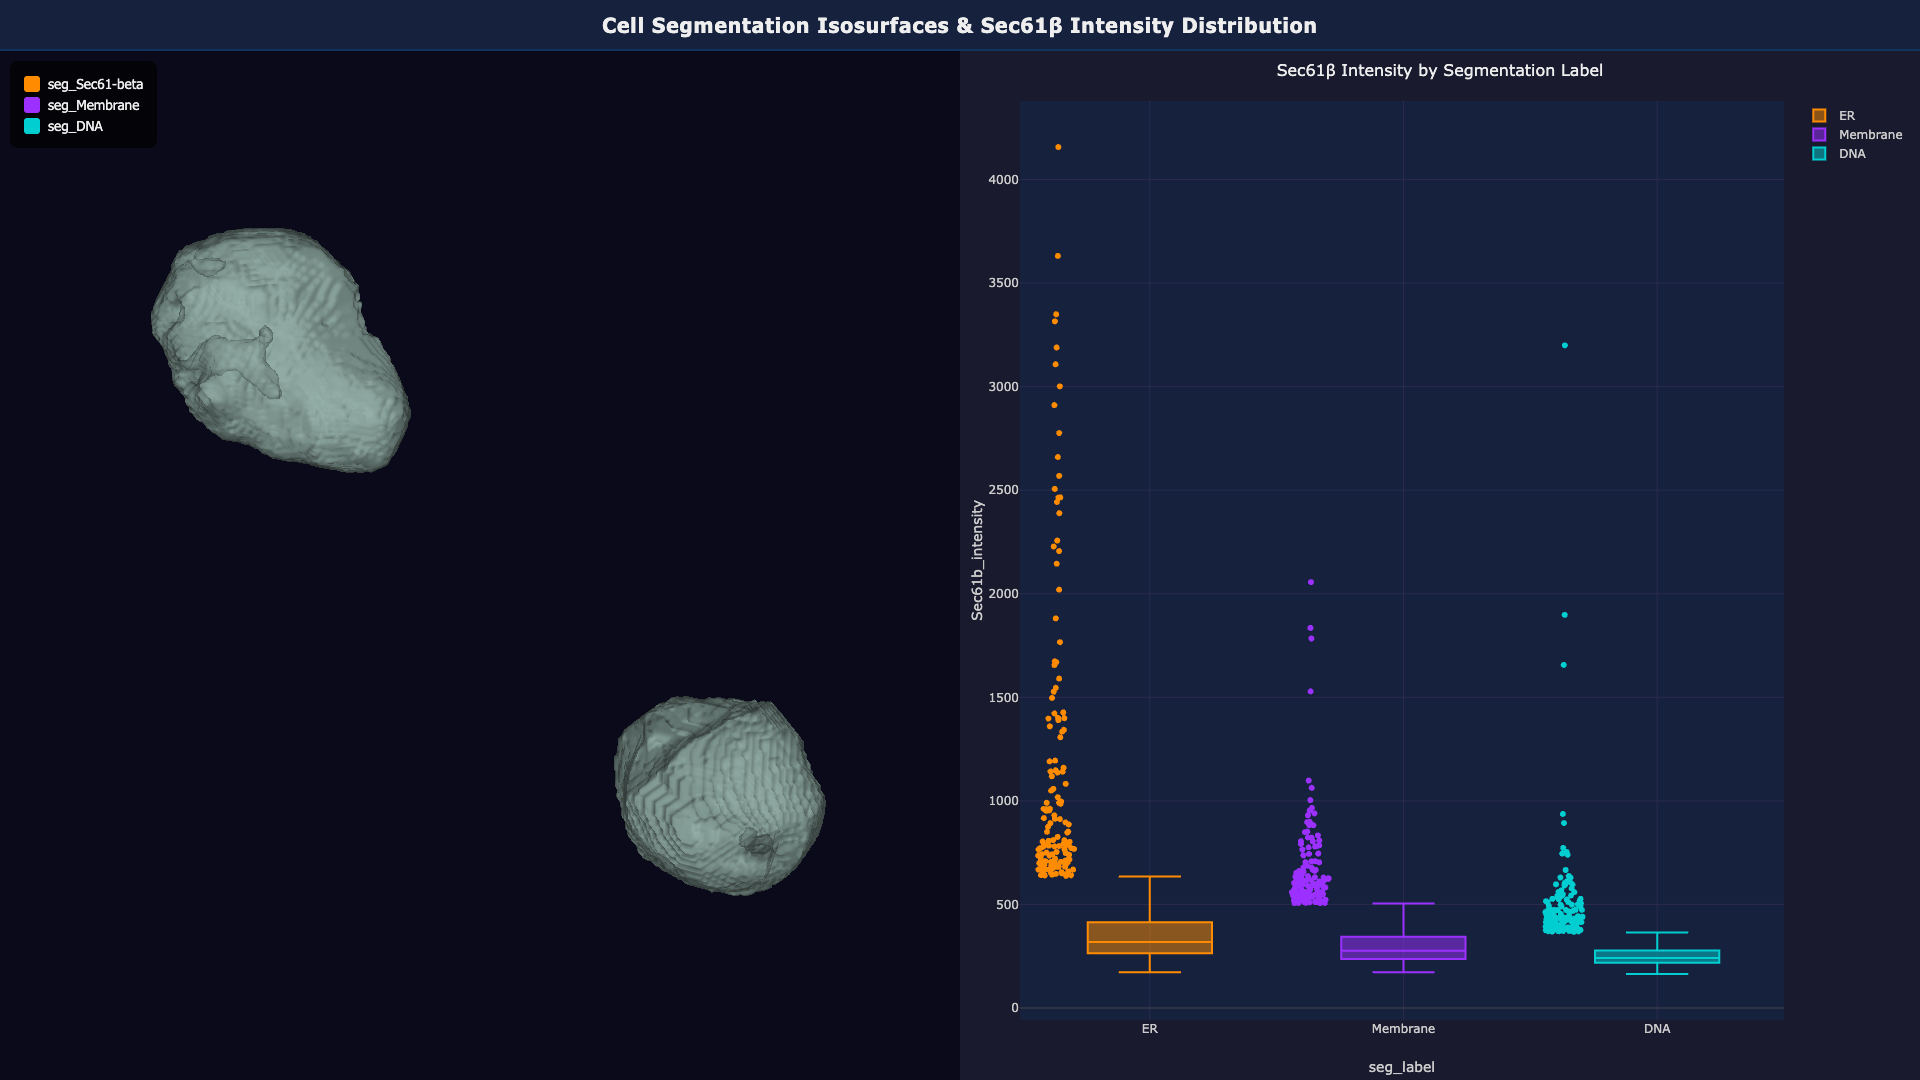Click the Membrane x-axis tick label
This screenshot has height=1080, width=1920.
[x=1403, y=1029]
